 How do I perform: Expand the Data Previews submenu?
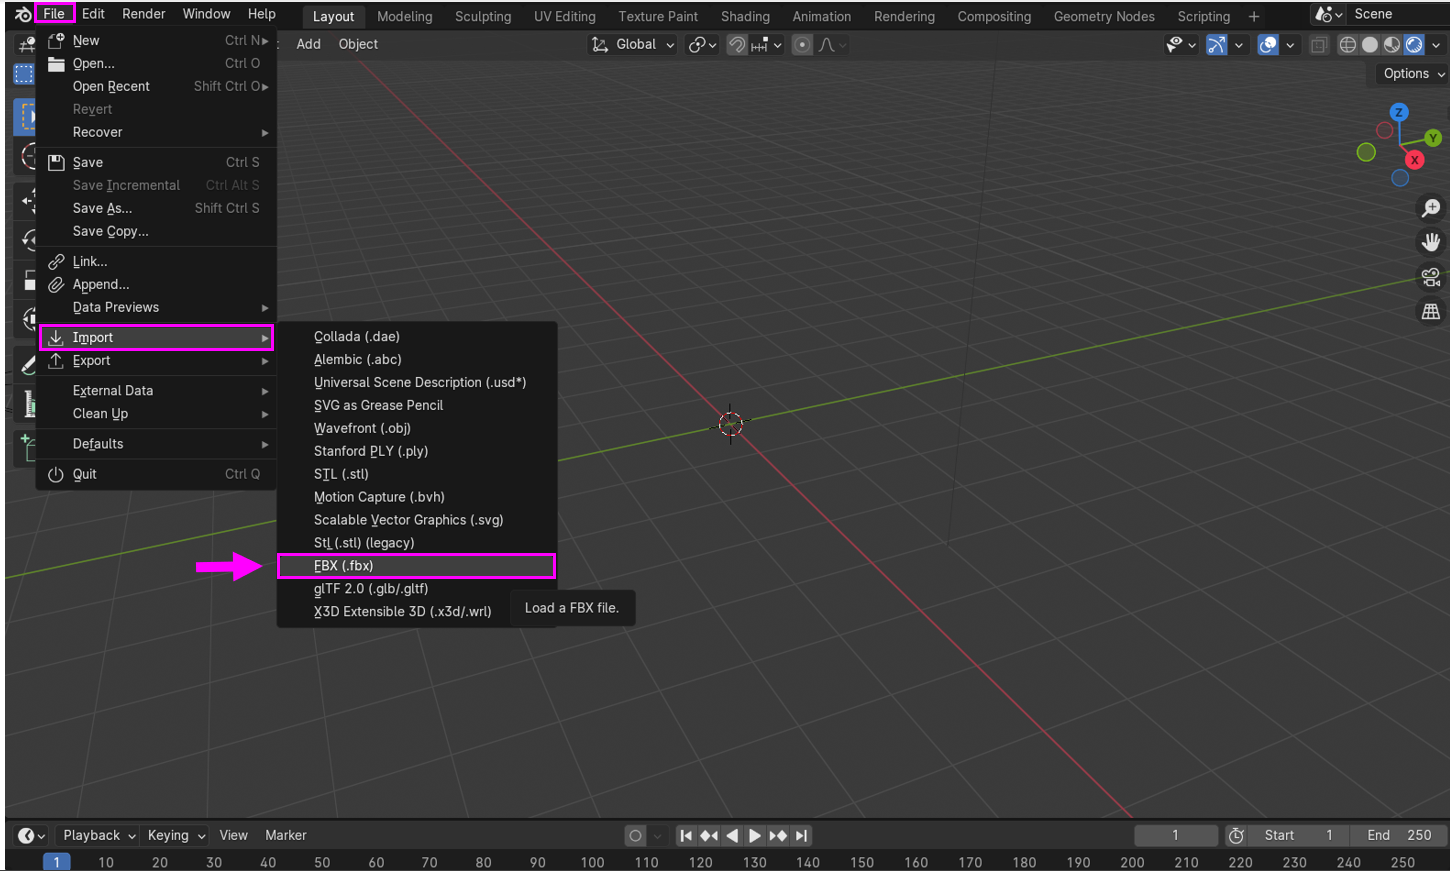coord(156,308)
